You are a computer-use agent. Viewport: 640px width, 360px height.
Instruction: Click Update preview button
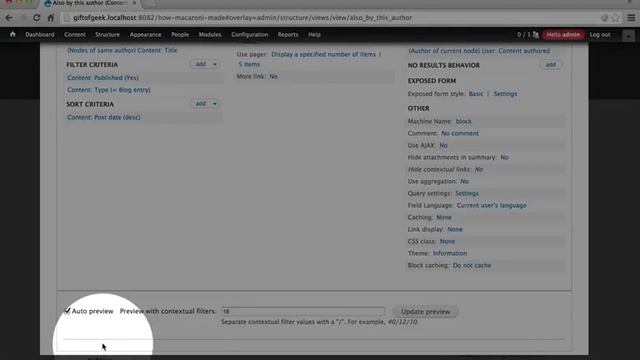point(425,311)
